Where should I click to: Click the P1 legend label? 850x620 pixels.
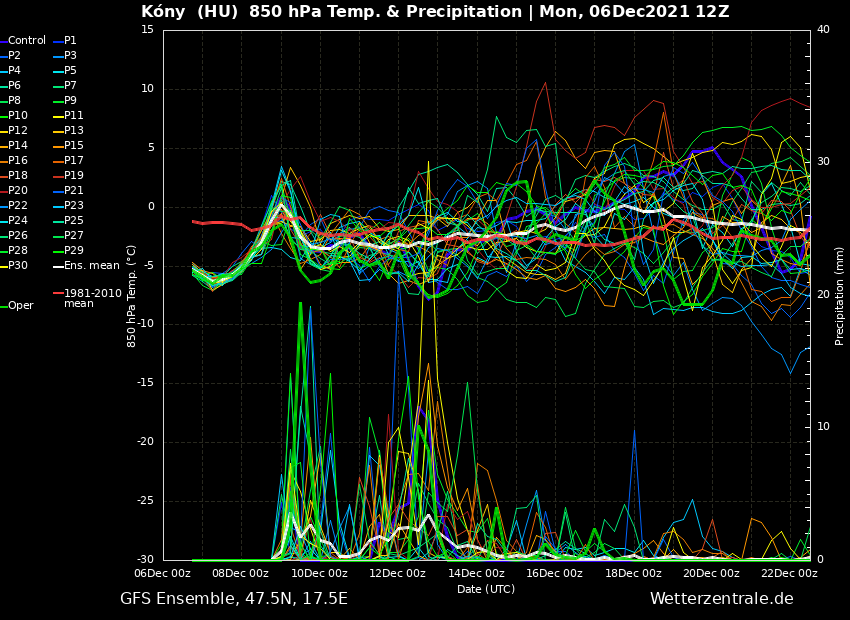coord(70,41)
